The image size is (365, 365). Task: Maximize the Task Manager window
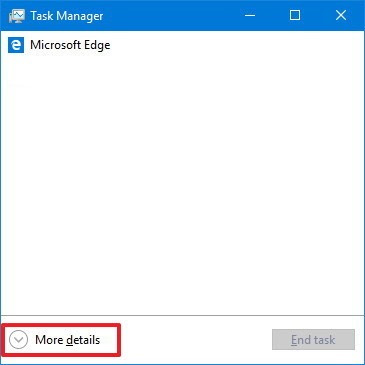[295, 15]
